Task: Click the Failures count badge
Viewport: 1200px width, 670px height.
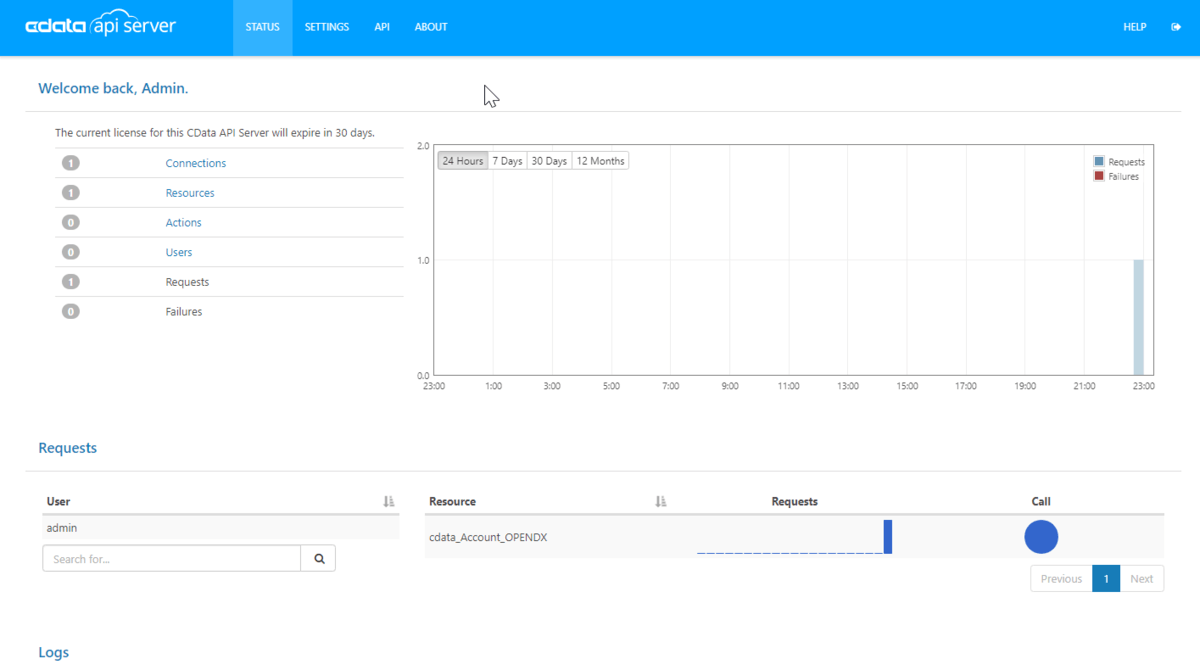Action: [70, 311]
